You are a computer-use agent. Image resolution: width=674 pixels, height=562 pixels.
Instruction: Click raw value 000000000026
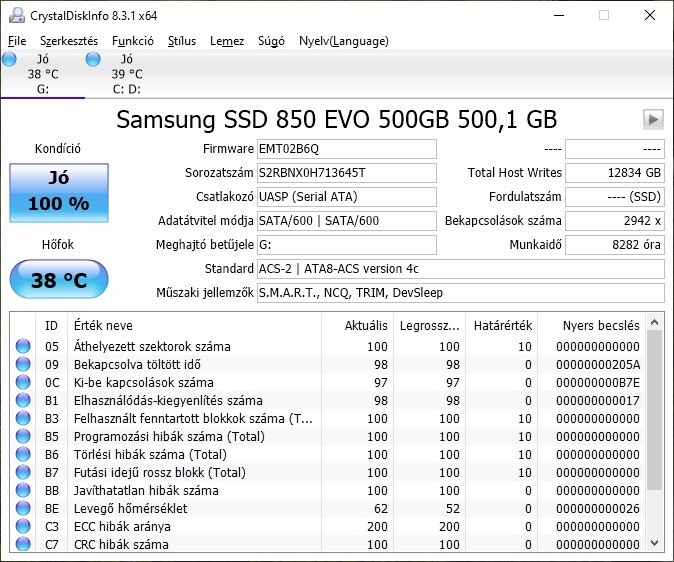pos(598,509)
